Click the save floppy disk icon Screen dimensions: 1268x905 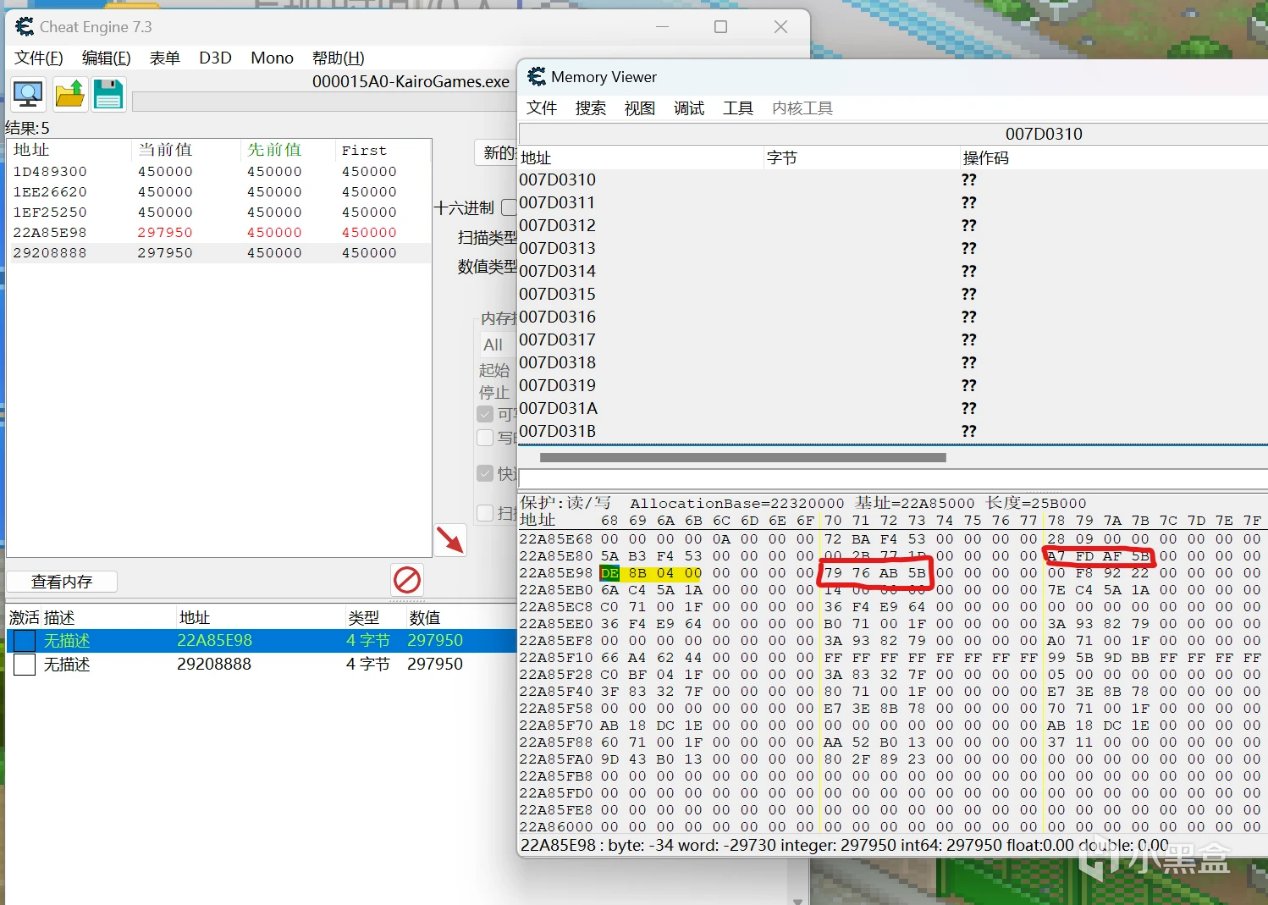click(108, 94)
